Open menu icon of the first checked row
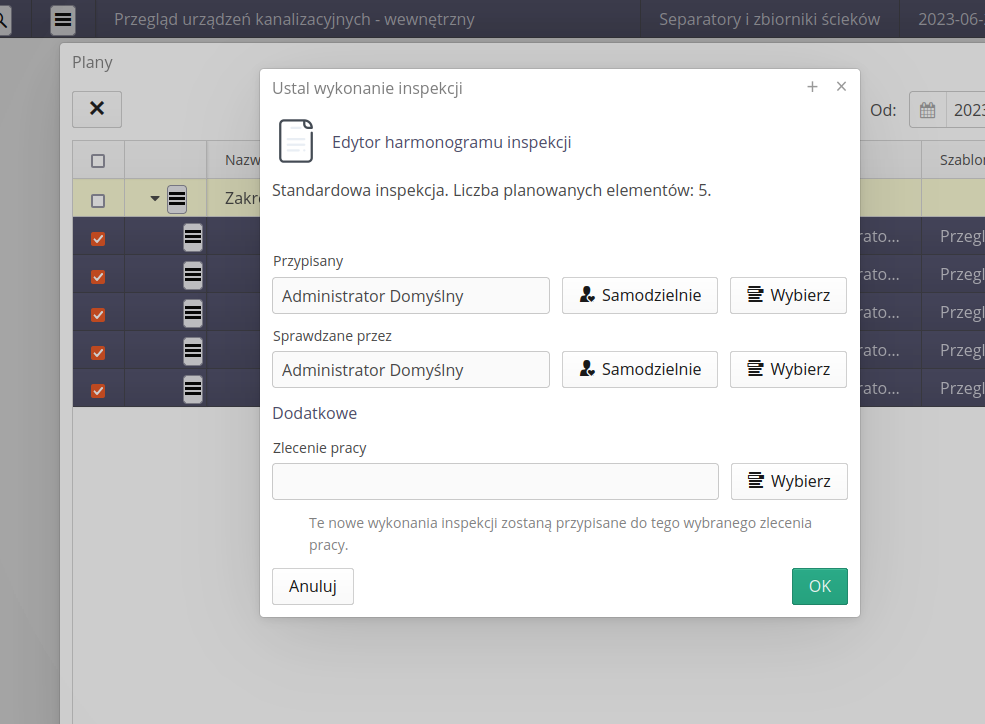Screen dimensions: 985x724 pos(193,238)
